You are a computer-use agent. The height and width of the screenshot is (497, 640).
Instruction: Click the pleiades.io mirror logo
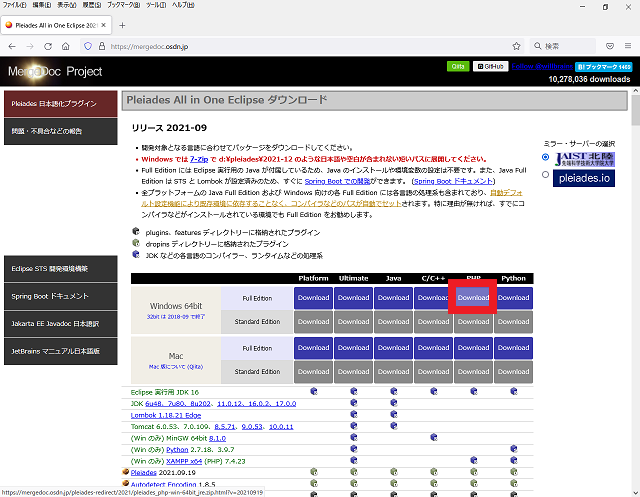coord(584,178)
